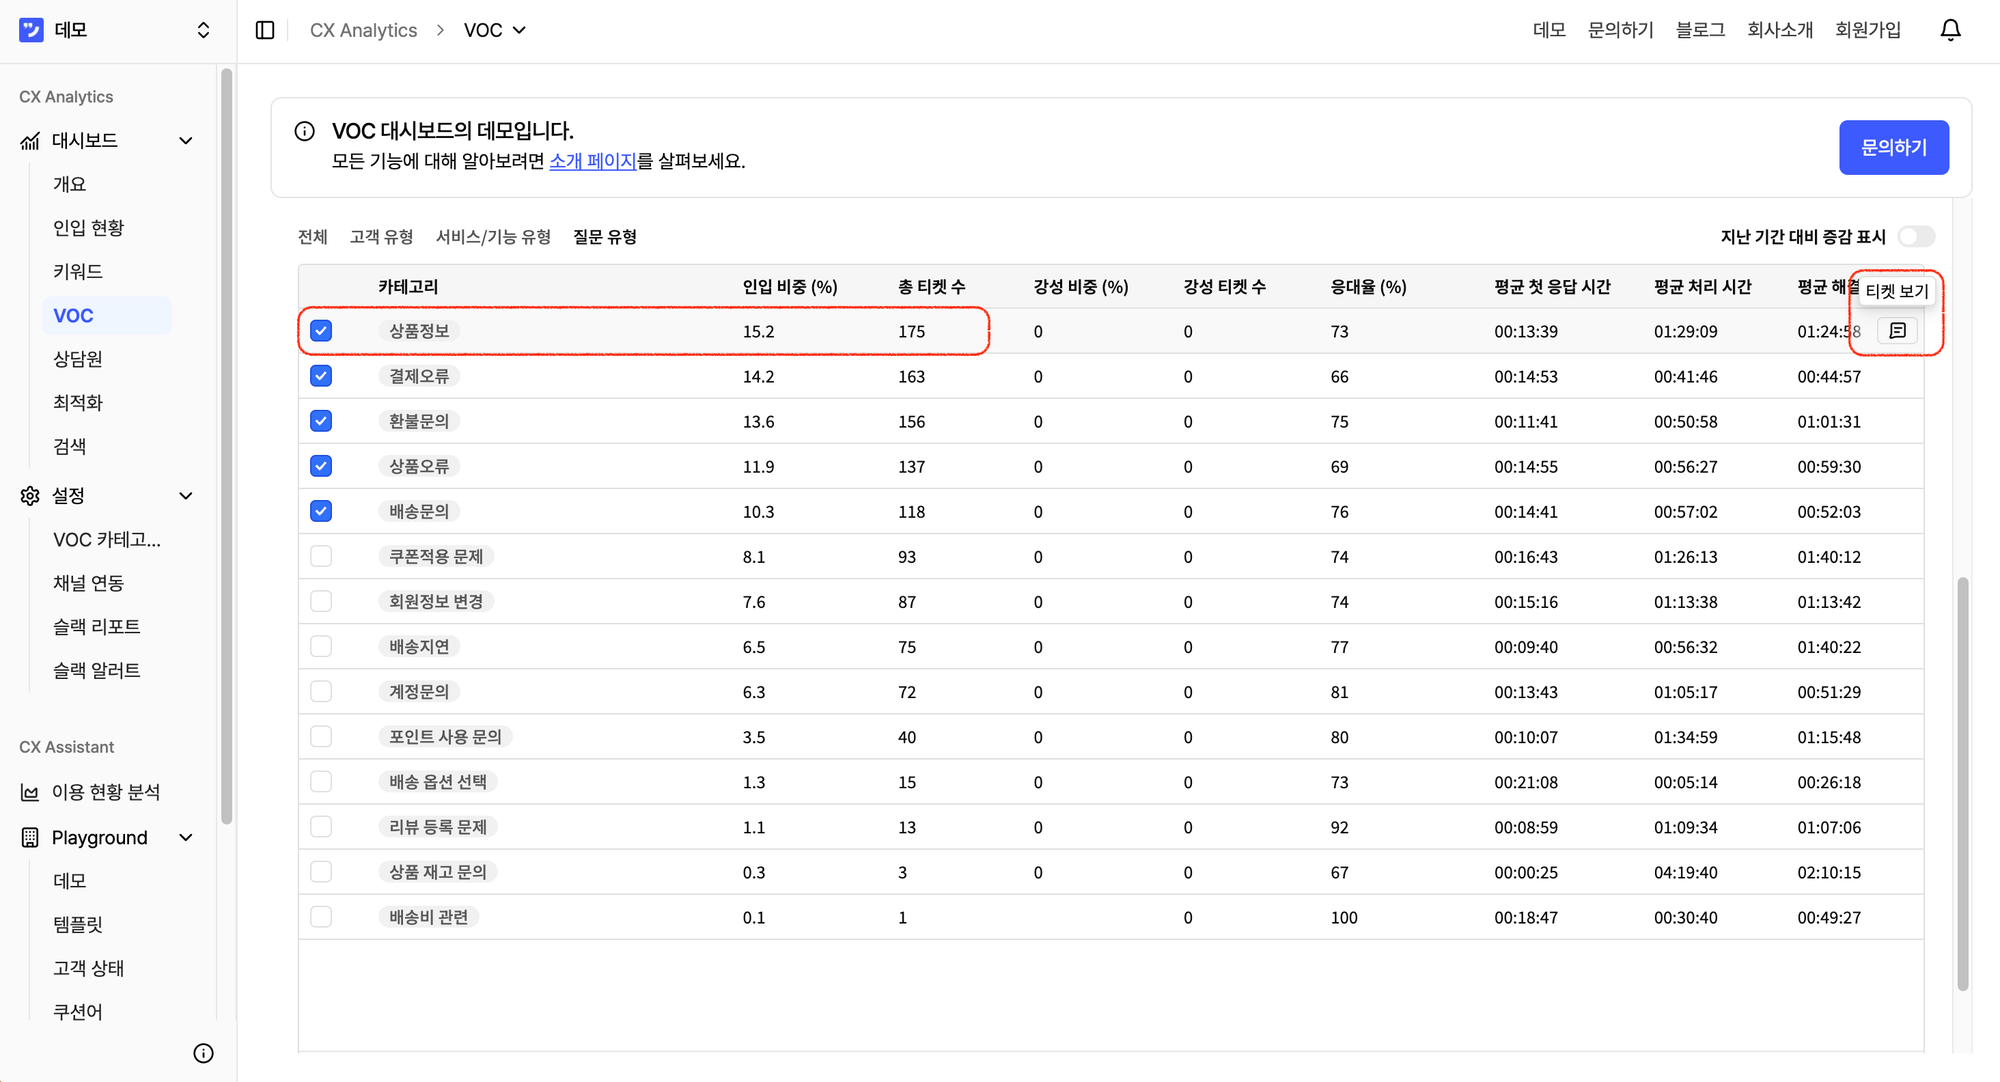Viewport: 2000px width, 1082px height.
Task: Click the 티켓 보기 speech bubble icon
Action: 1897,331
